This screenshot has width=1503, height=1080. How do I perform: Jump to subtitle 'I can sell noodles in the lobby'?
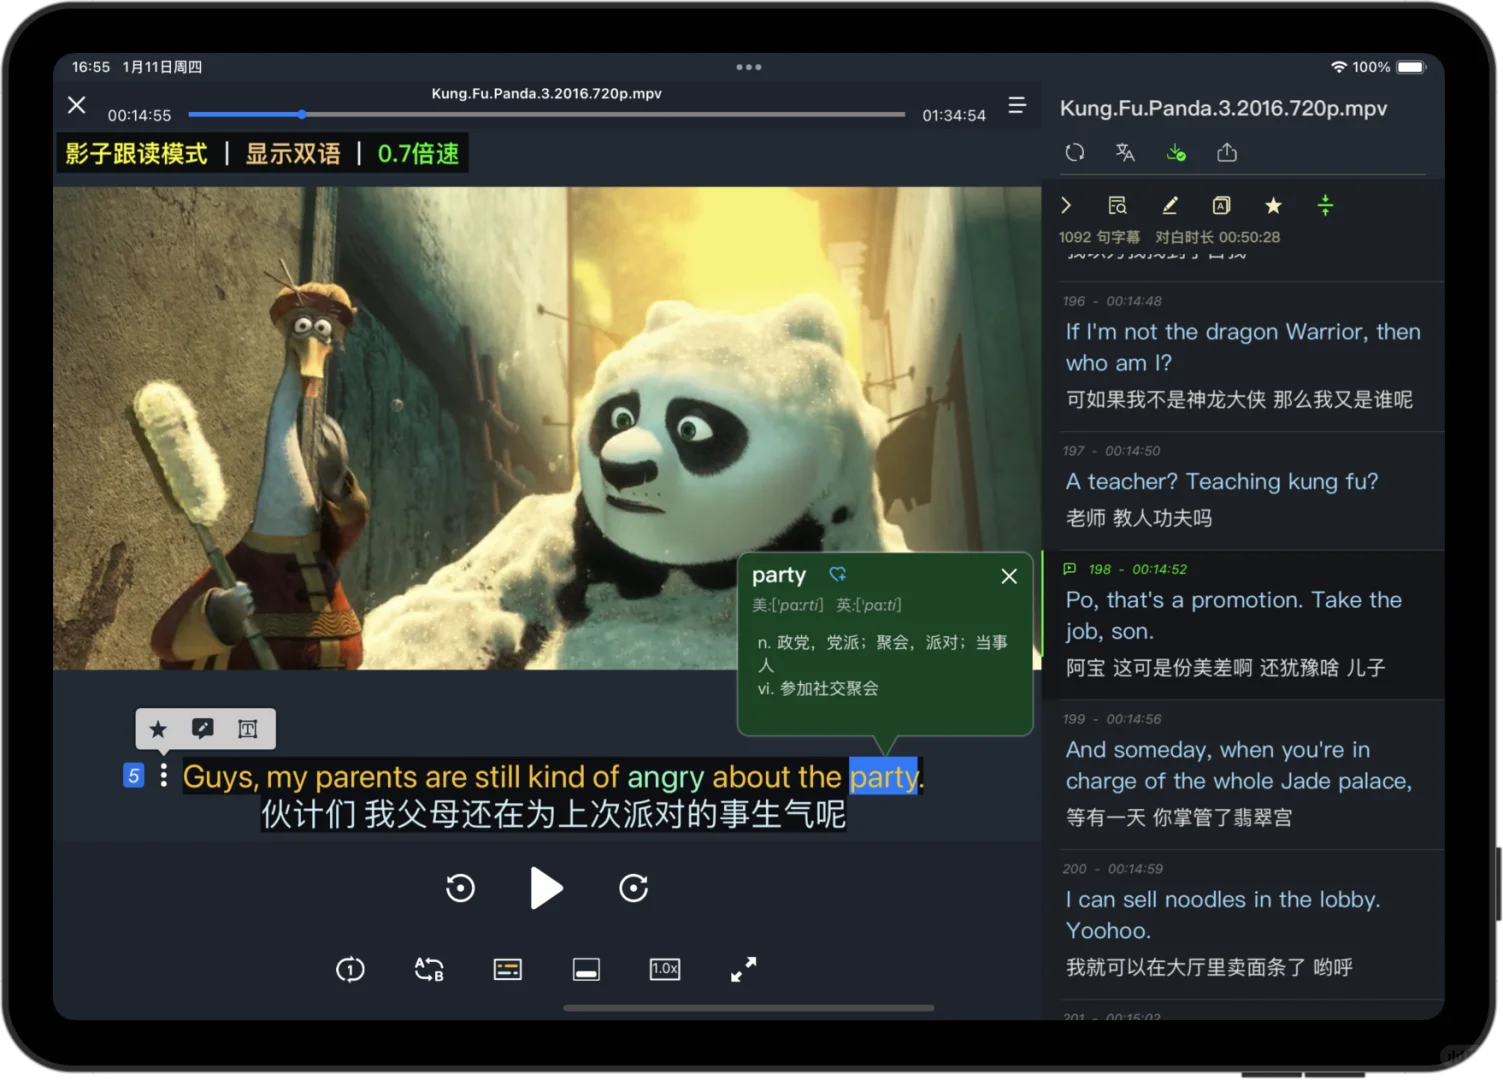pos(1243,925)
